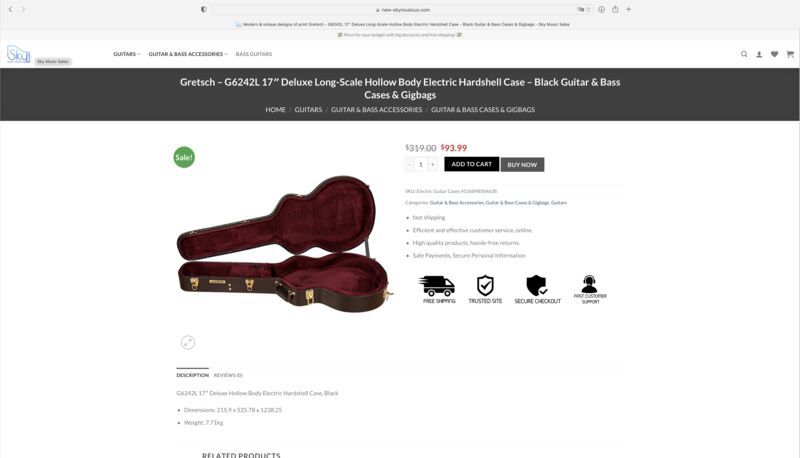
Task: Click the Sky Music Sales logo
Action: pos(19,54)
